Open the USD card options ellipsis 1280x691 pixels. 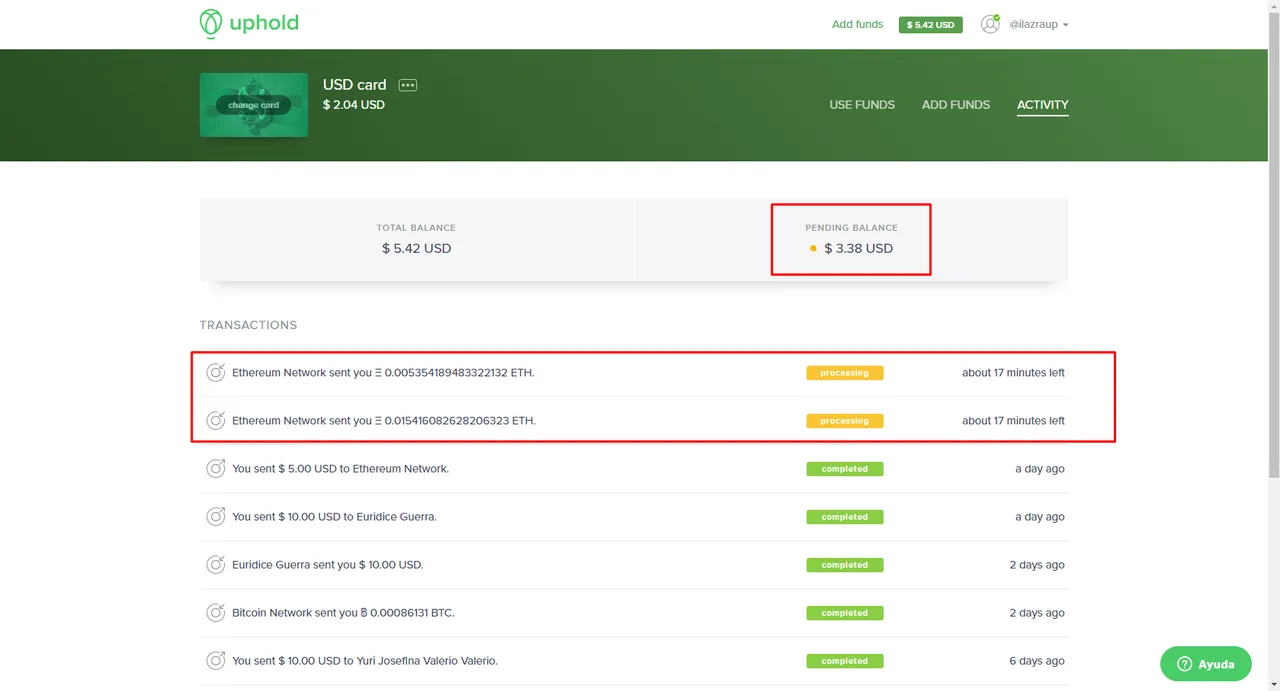[x=407, y=85]
